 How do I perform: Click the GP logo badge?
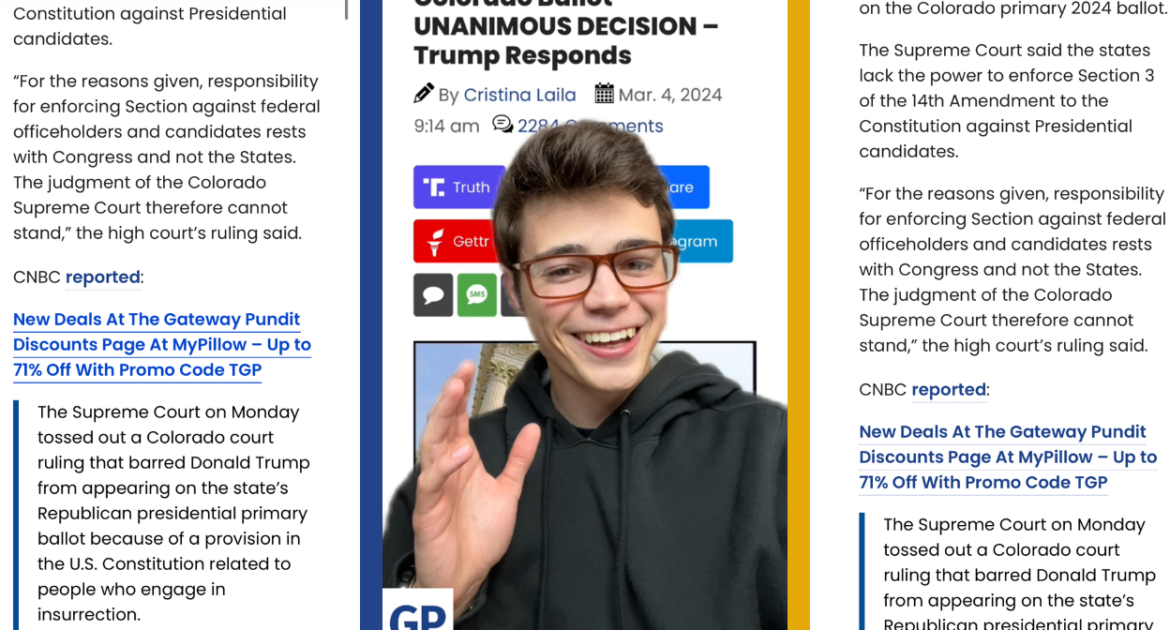click(x=418, y=611)
